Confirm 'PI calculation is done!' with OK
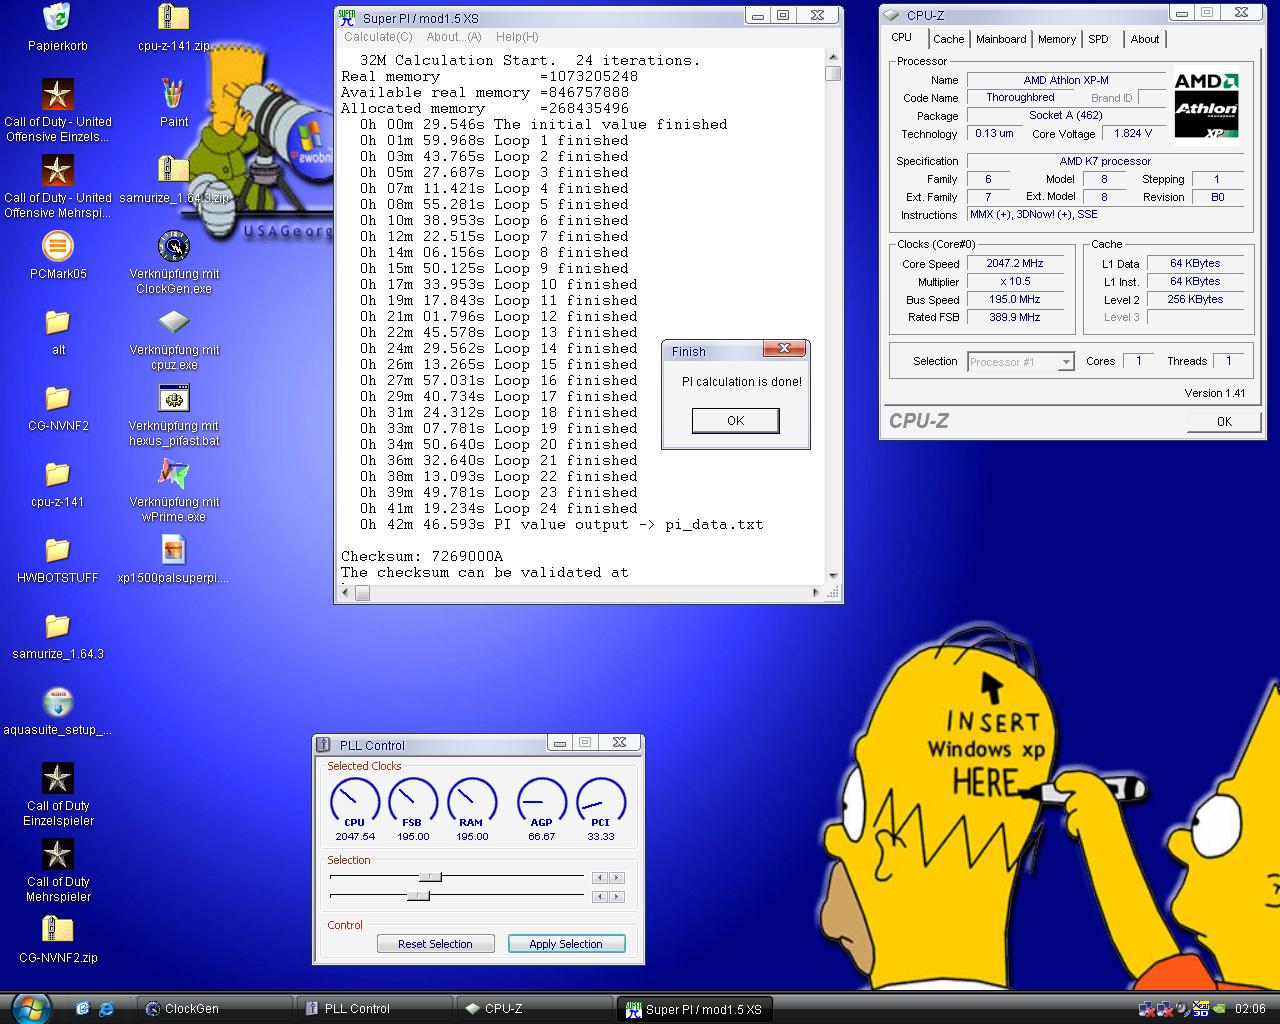Viewport: 1280px width, 1024px height. point(735,420)
